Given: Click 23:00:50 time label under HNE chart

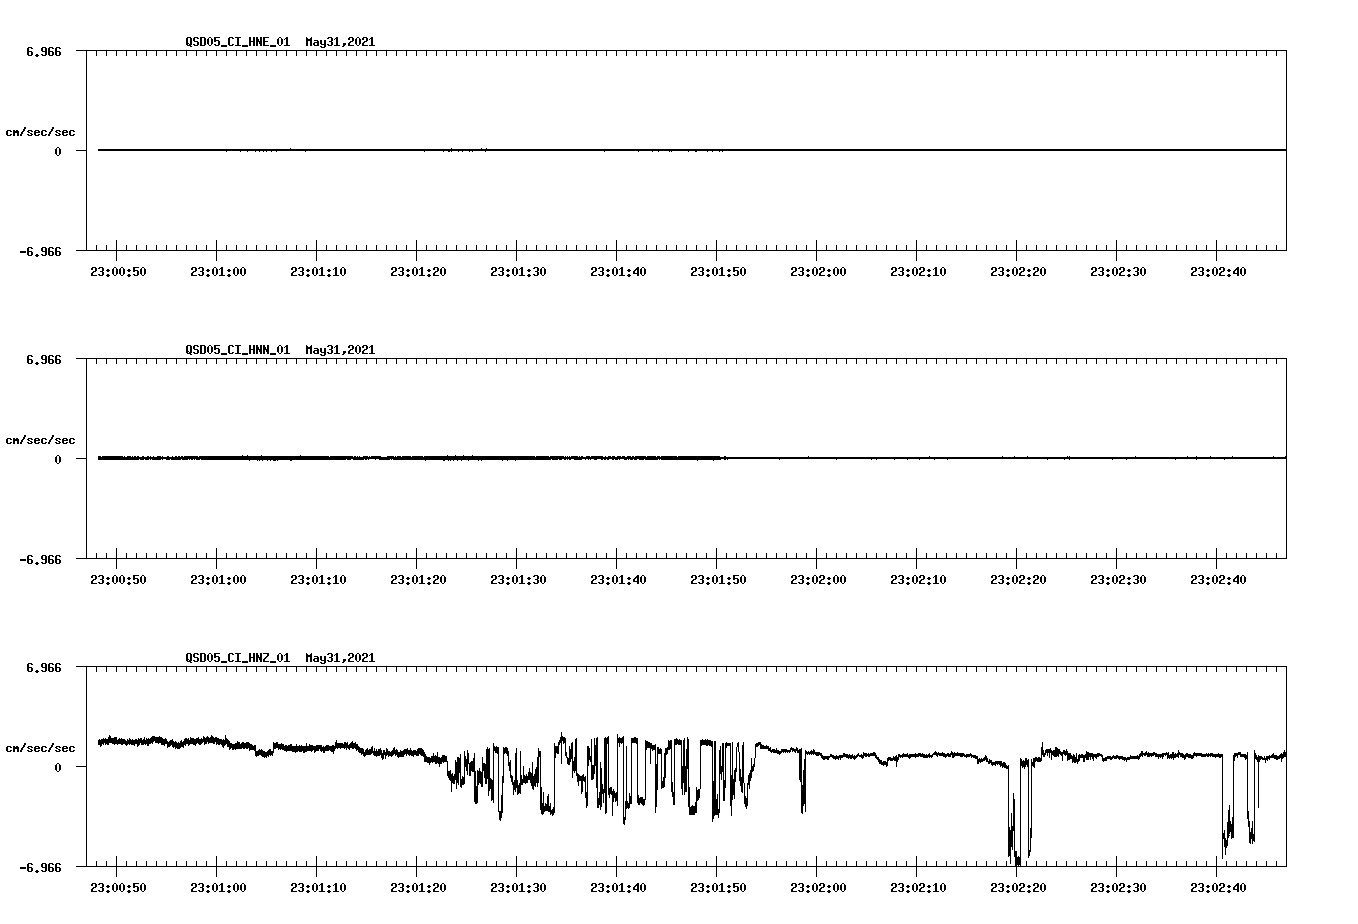Looking at the screenshot, I should pyautogui.click(x=118, y=272).
